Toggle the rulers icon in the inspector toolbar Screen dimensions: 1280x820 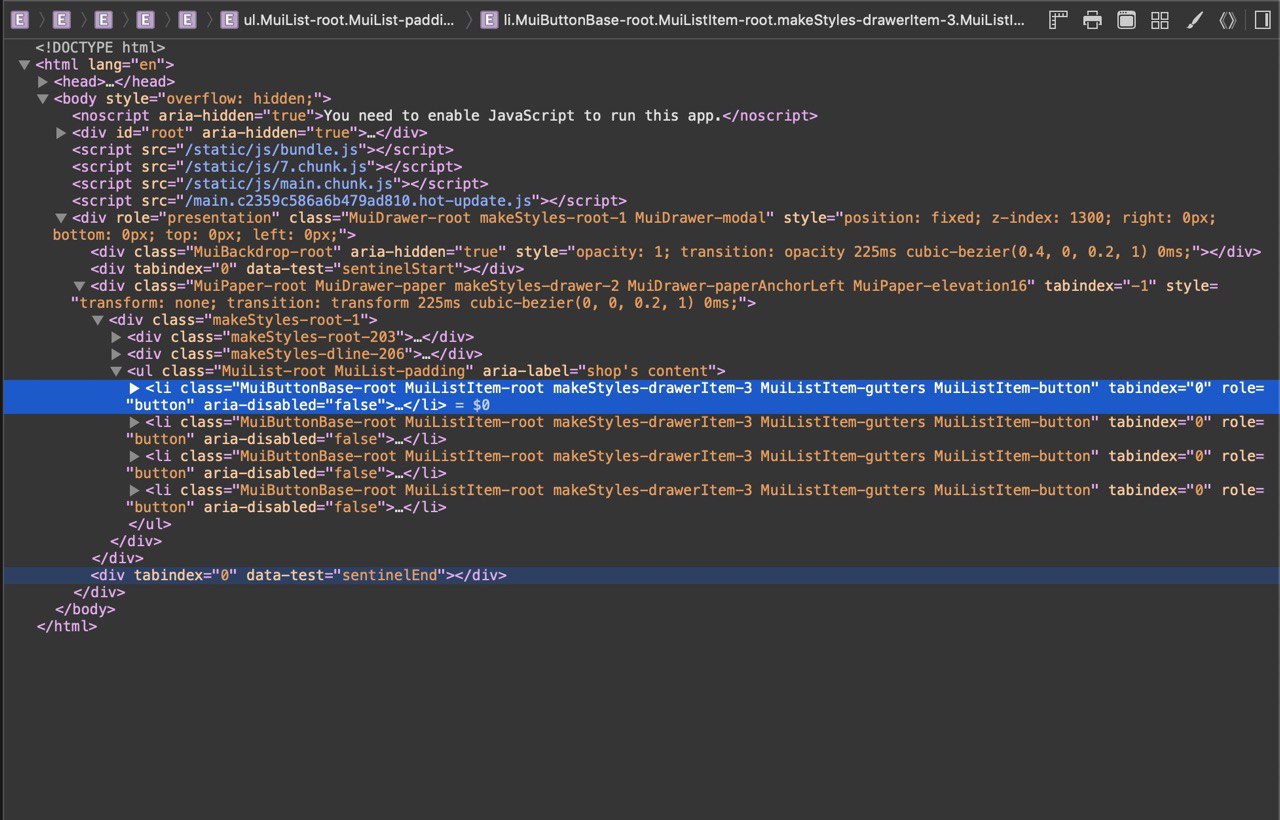tap(1059, 19)
